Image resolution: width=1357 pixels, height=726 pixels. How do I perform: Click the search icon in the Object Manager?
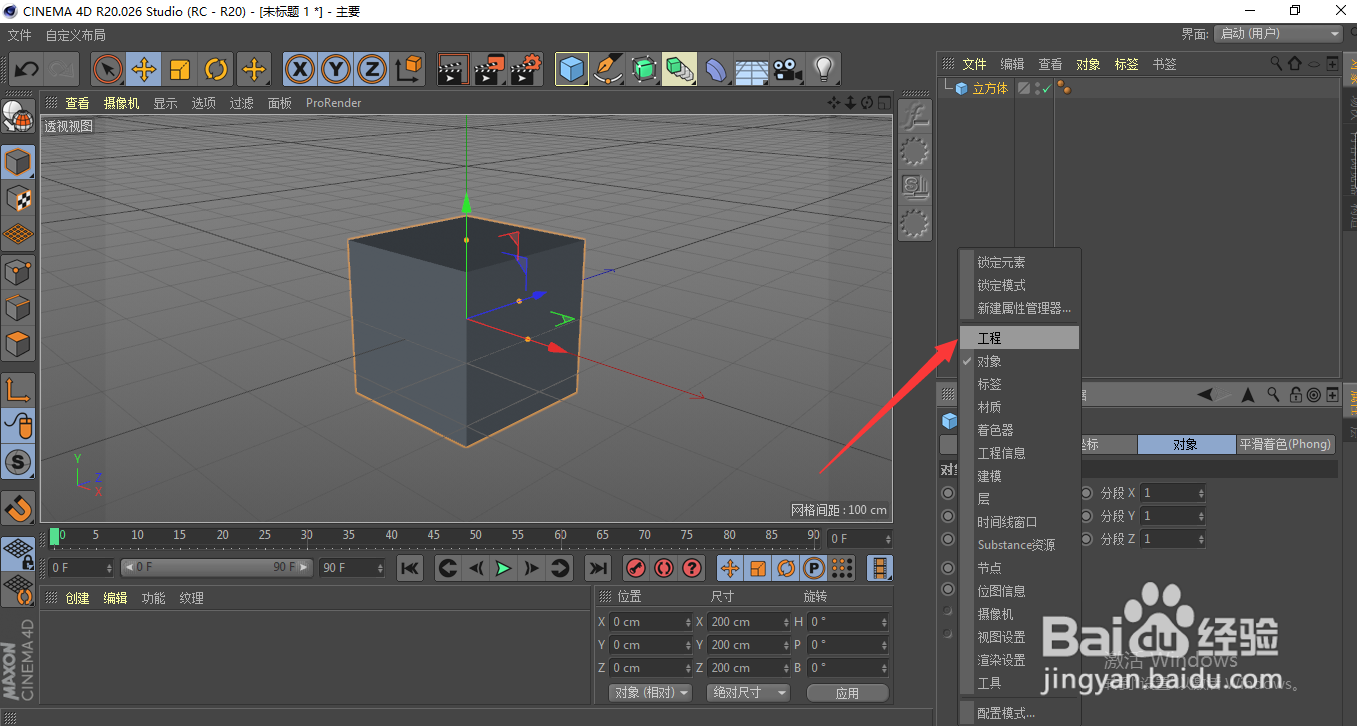[1276, 63]
